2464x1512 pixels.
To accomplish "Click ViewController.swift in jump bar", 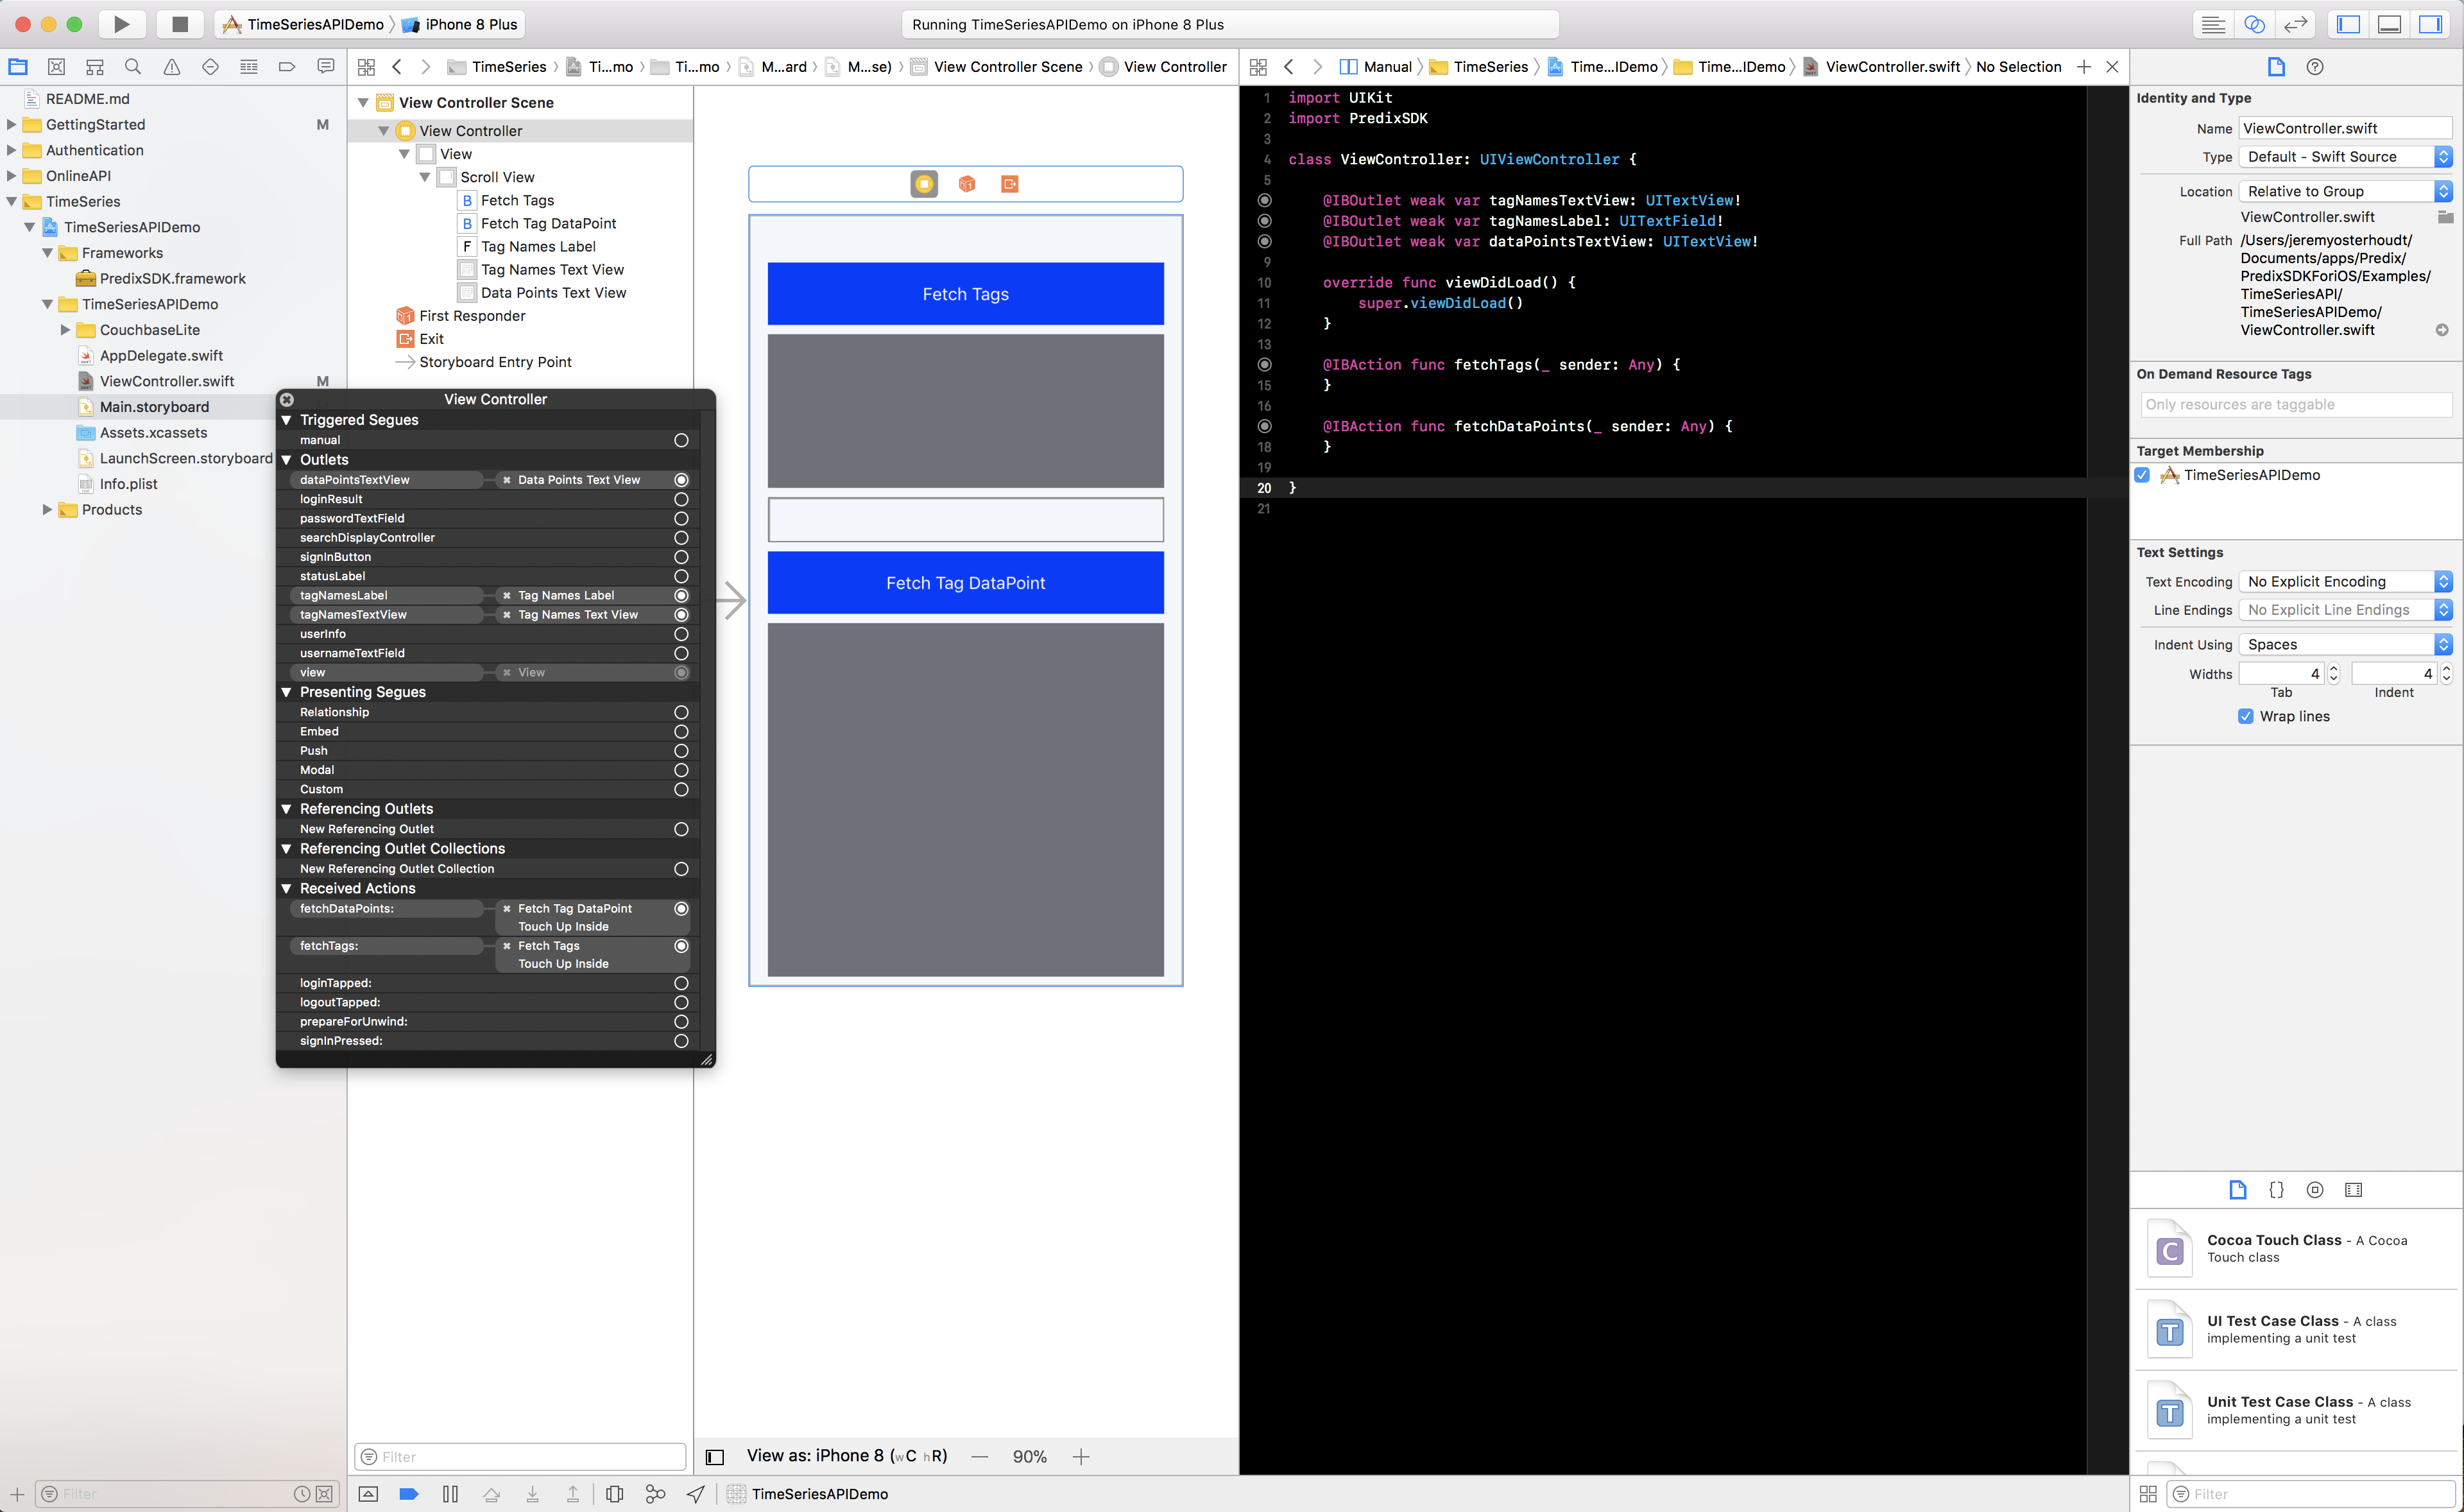I will pos(1892,67).
